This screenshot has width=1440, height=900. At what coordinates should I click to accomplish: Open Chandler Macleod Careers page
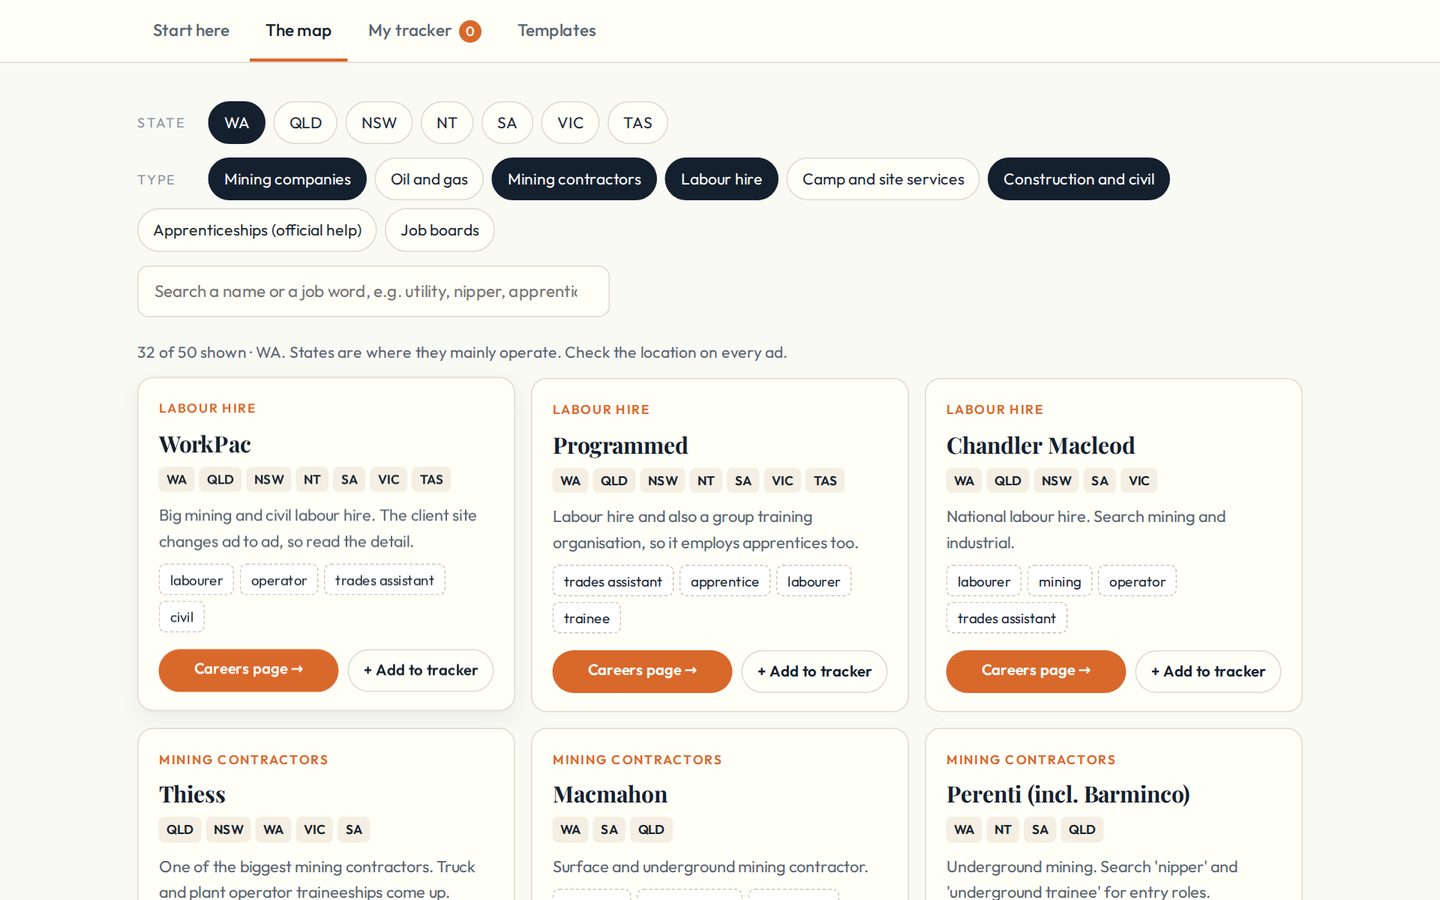click(1036, 671)
